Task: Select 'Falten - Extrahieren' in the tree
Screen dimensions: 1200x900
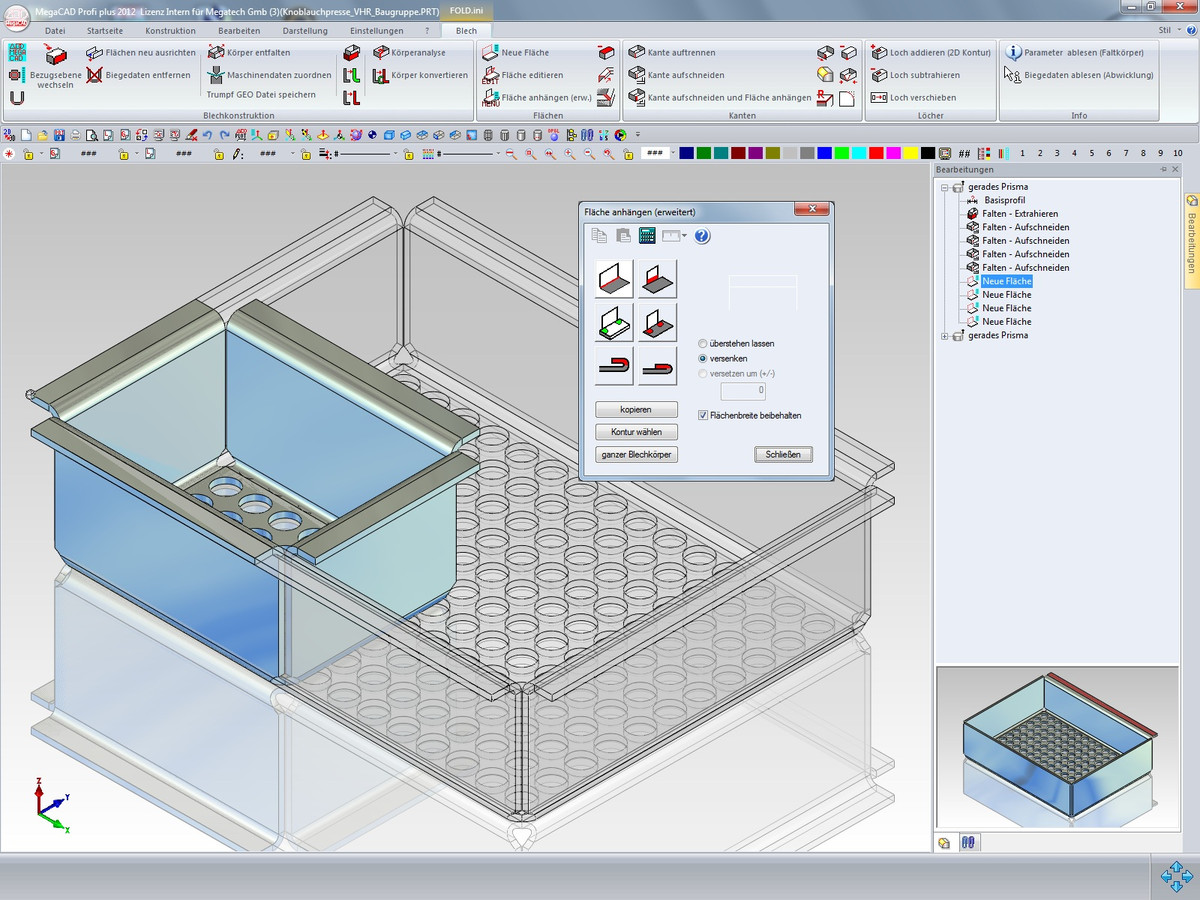Action: pos(1020,214)
